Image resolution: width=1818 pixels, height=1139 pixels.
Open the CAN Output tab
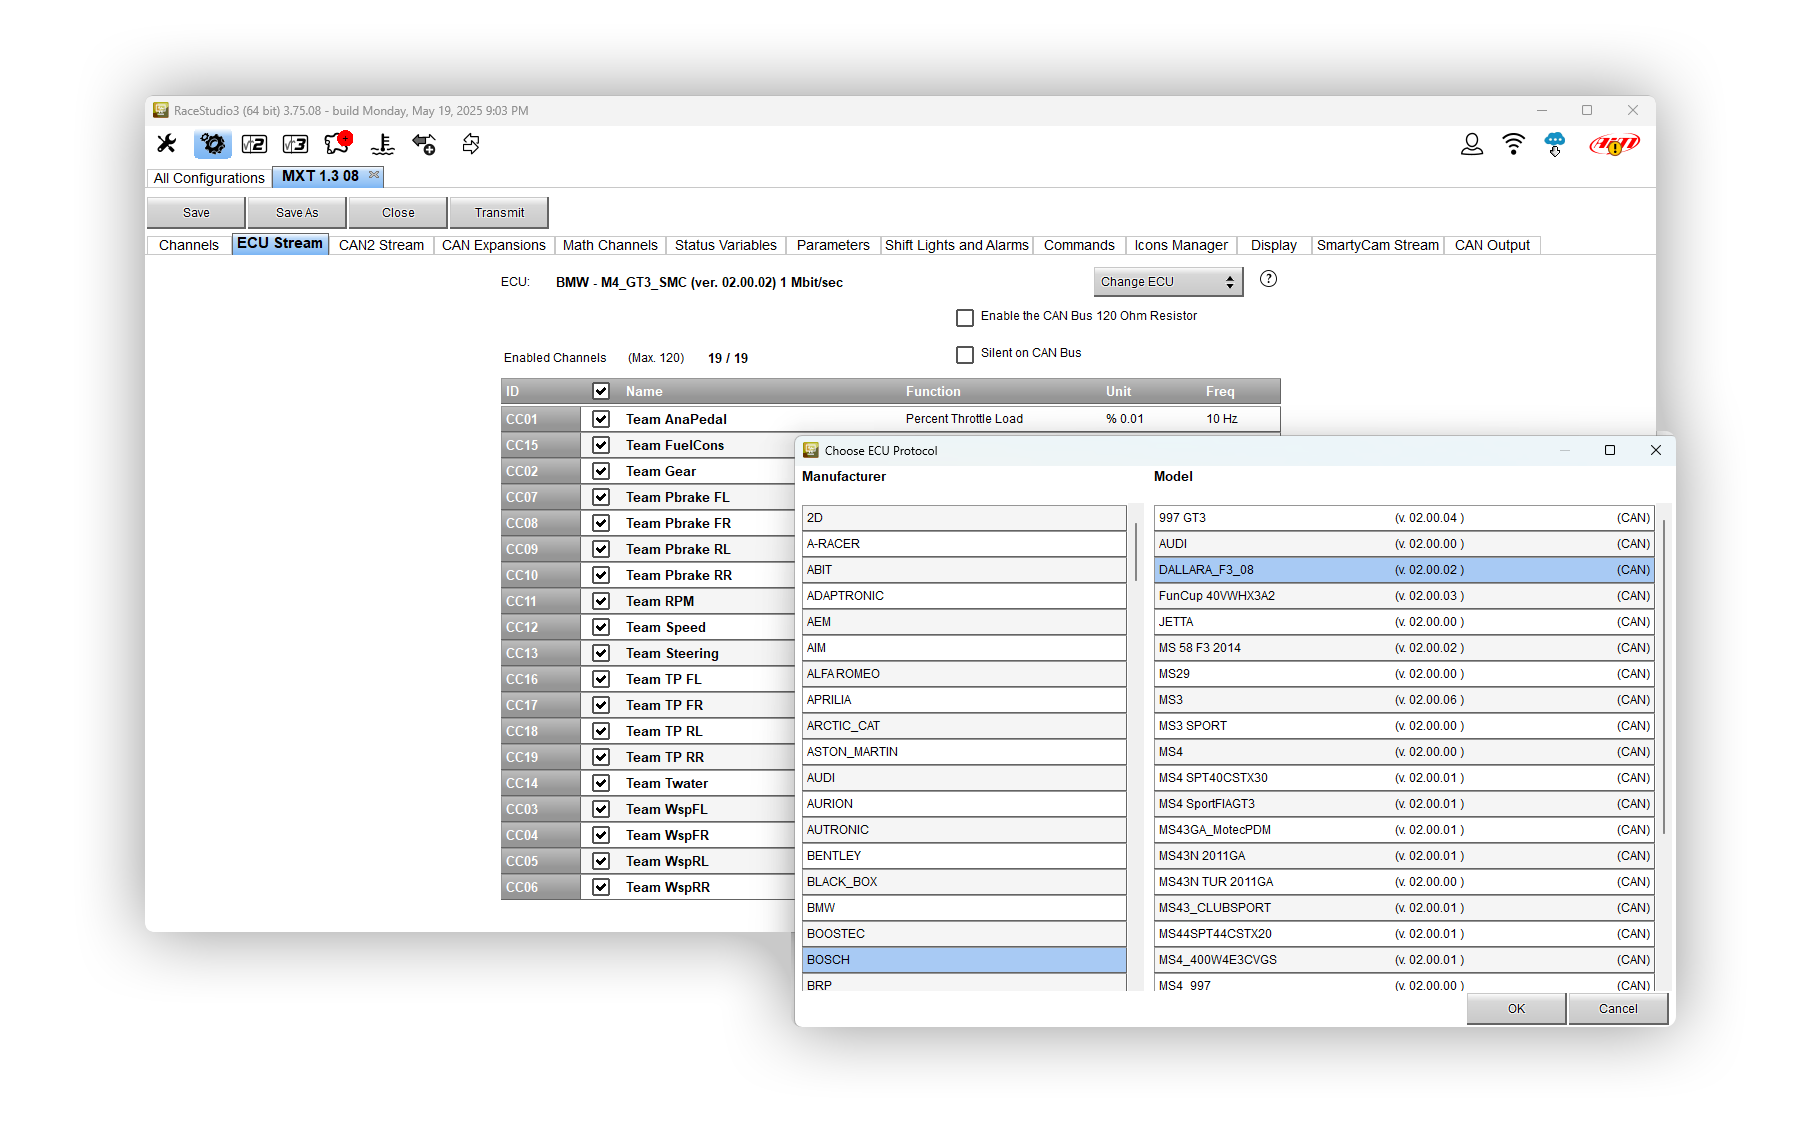(x=1492, y=245)
